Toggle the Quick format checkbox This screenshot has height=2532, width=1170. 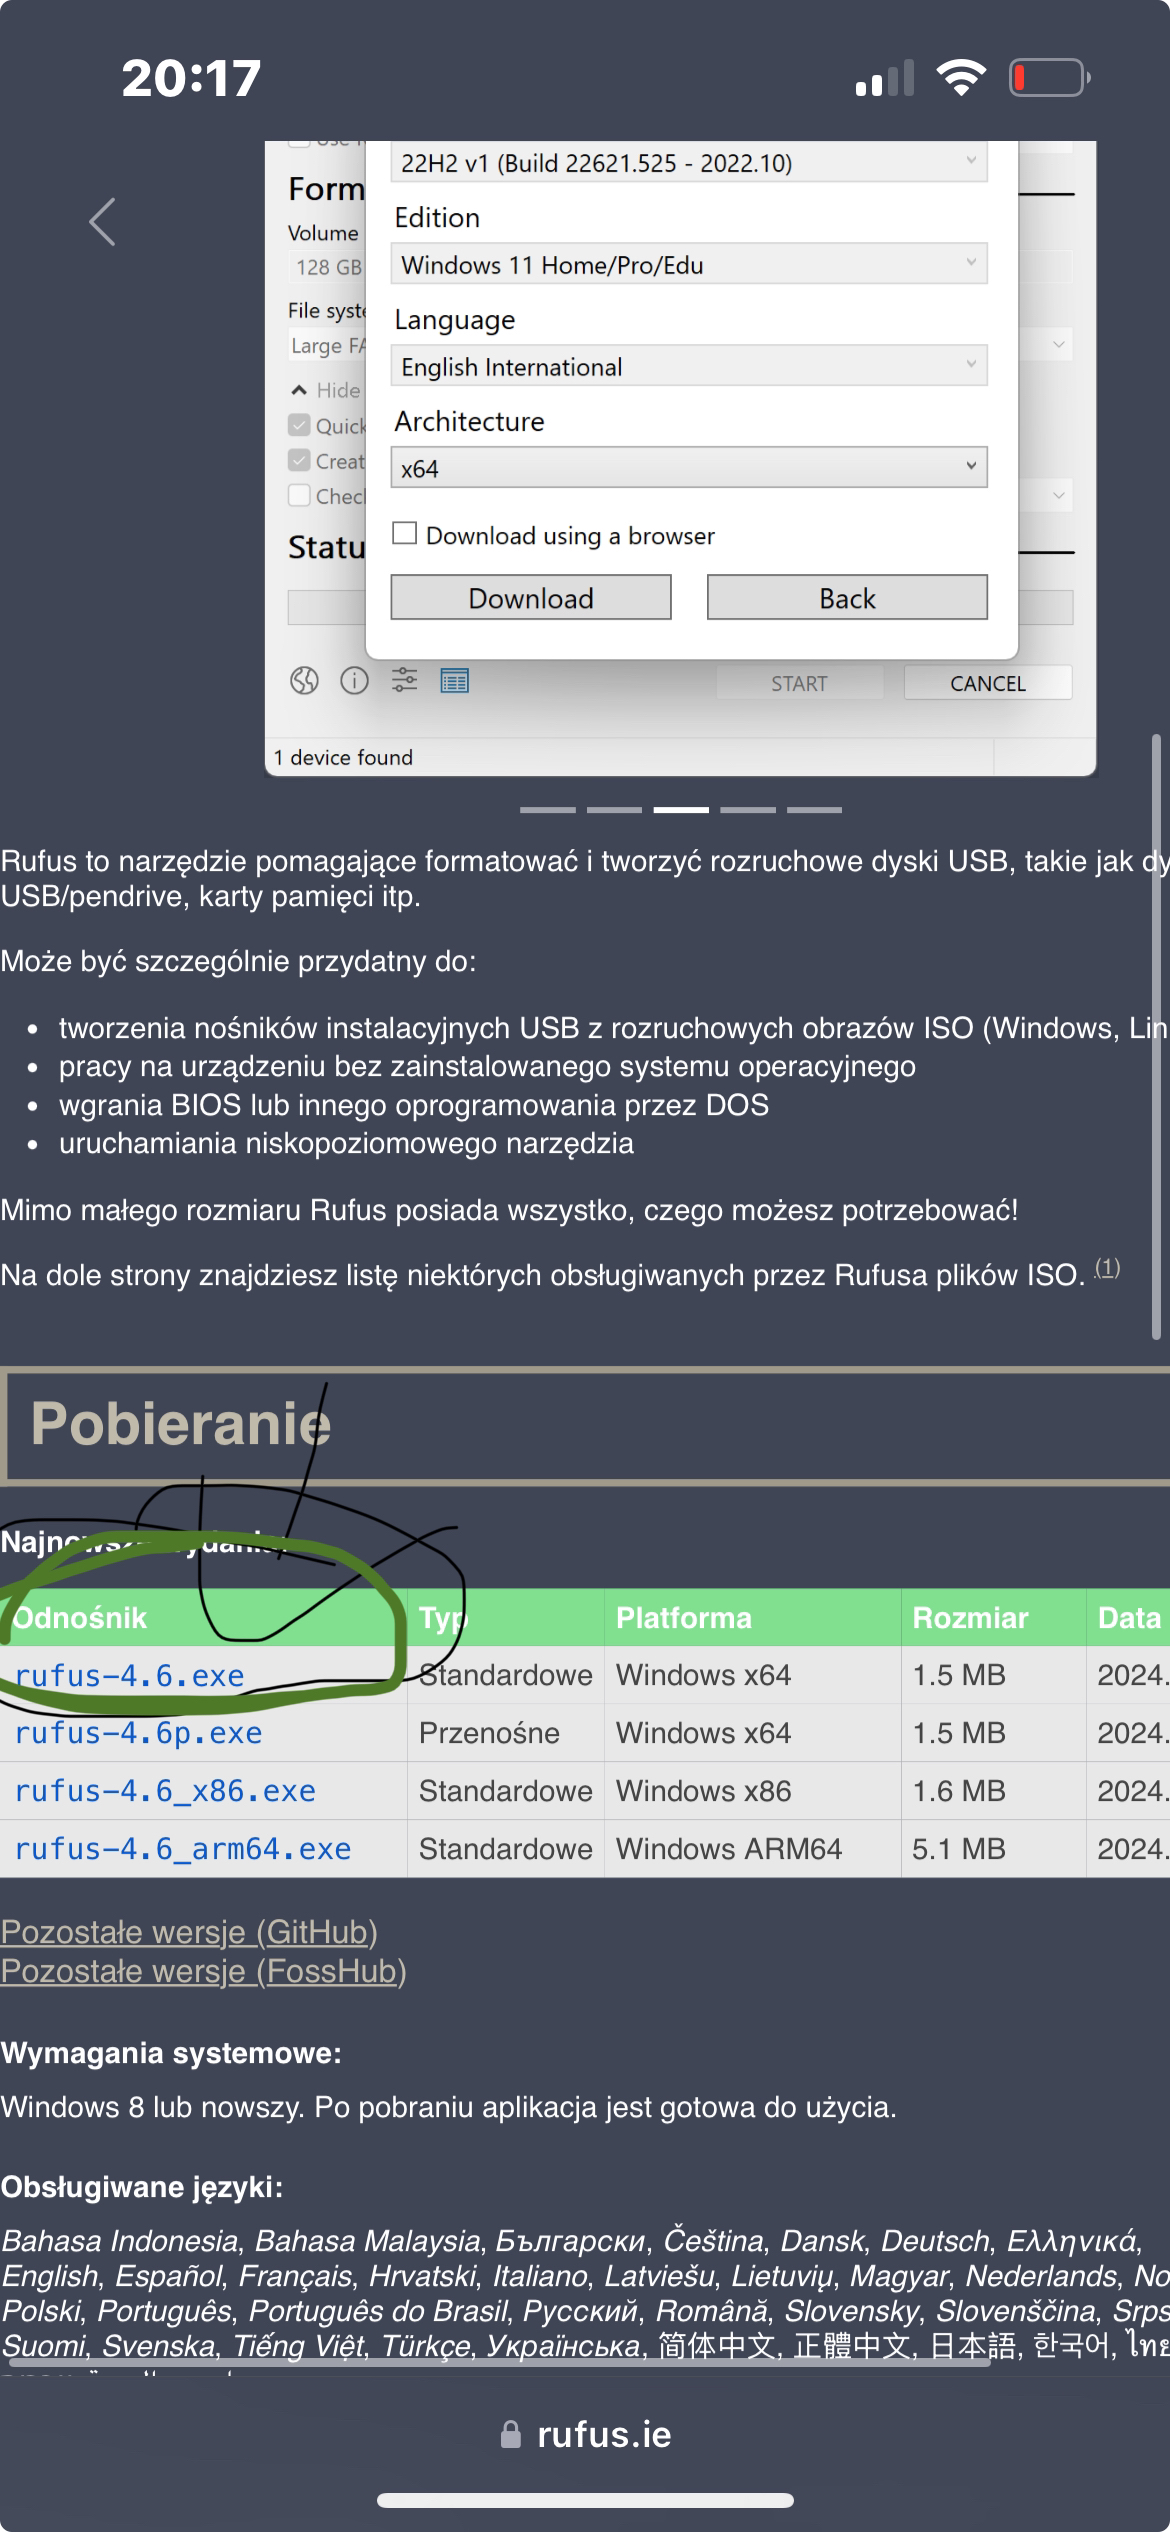click(299, 425)
